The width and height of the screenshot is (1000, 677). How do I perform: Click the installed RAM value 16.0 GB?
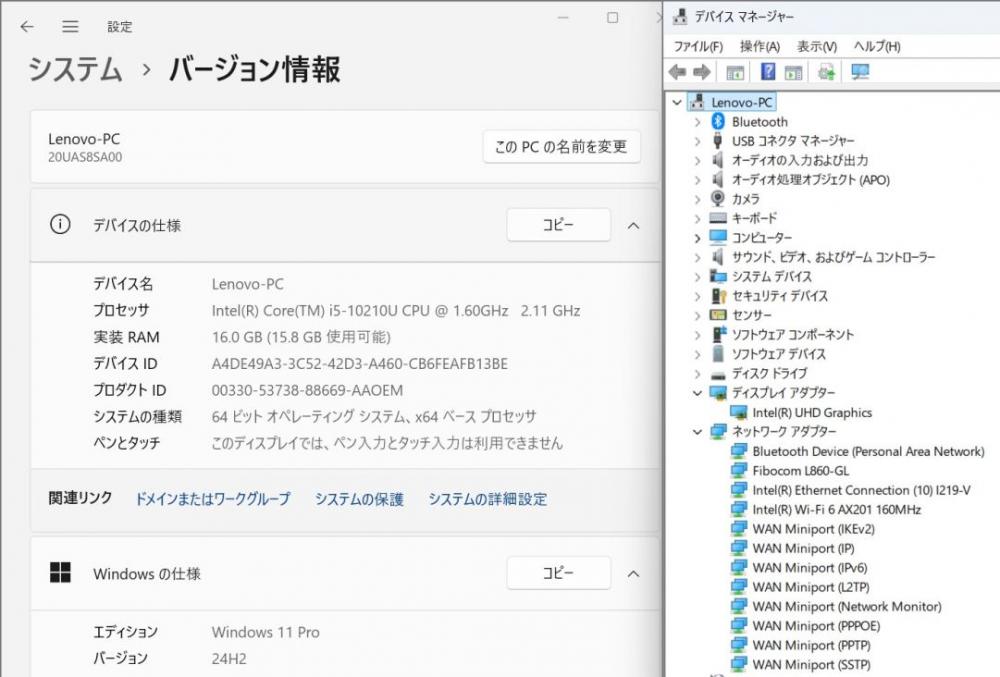tap(300, 337)
